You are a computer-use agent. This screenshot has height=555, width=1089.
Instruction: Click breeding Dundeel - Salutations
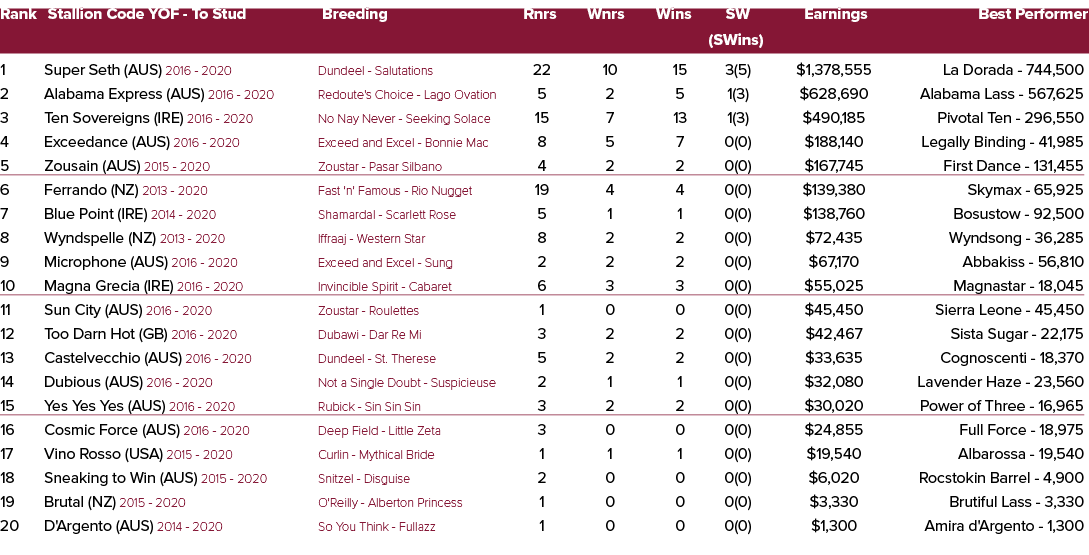tap(375, 71)
